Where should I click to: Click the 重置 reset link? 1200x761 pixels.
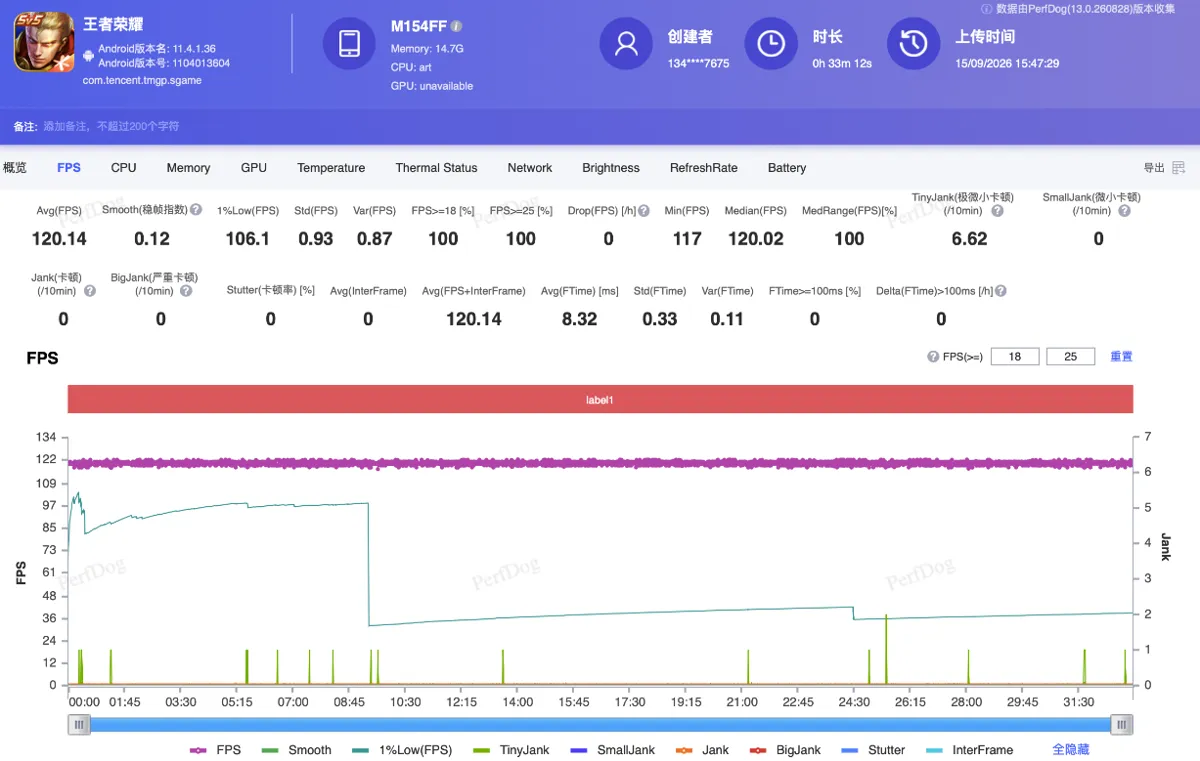(1121, 356)
